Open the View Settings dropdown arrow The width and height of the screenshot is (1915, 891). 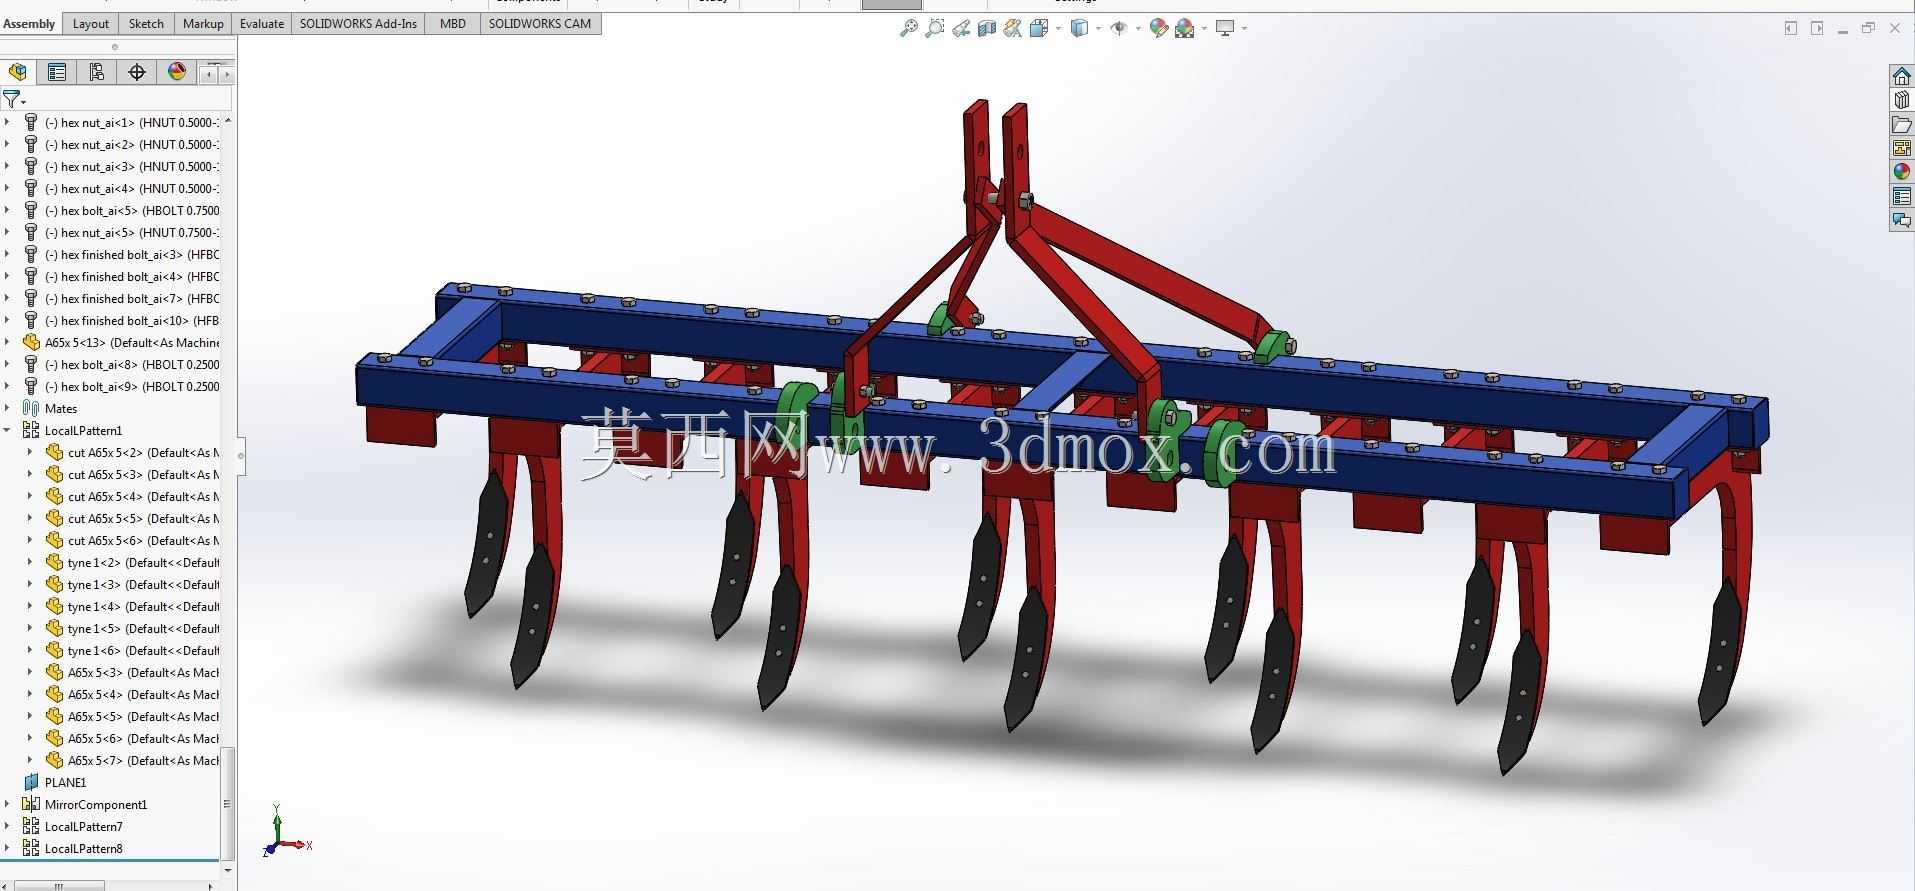[1244, 28]
